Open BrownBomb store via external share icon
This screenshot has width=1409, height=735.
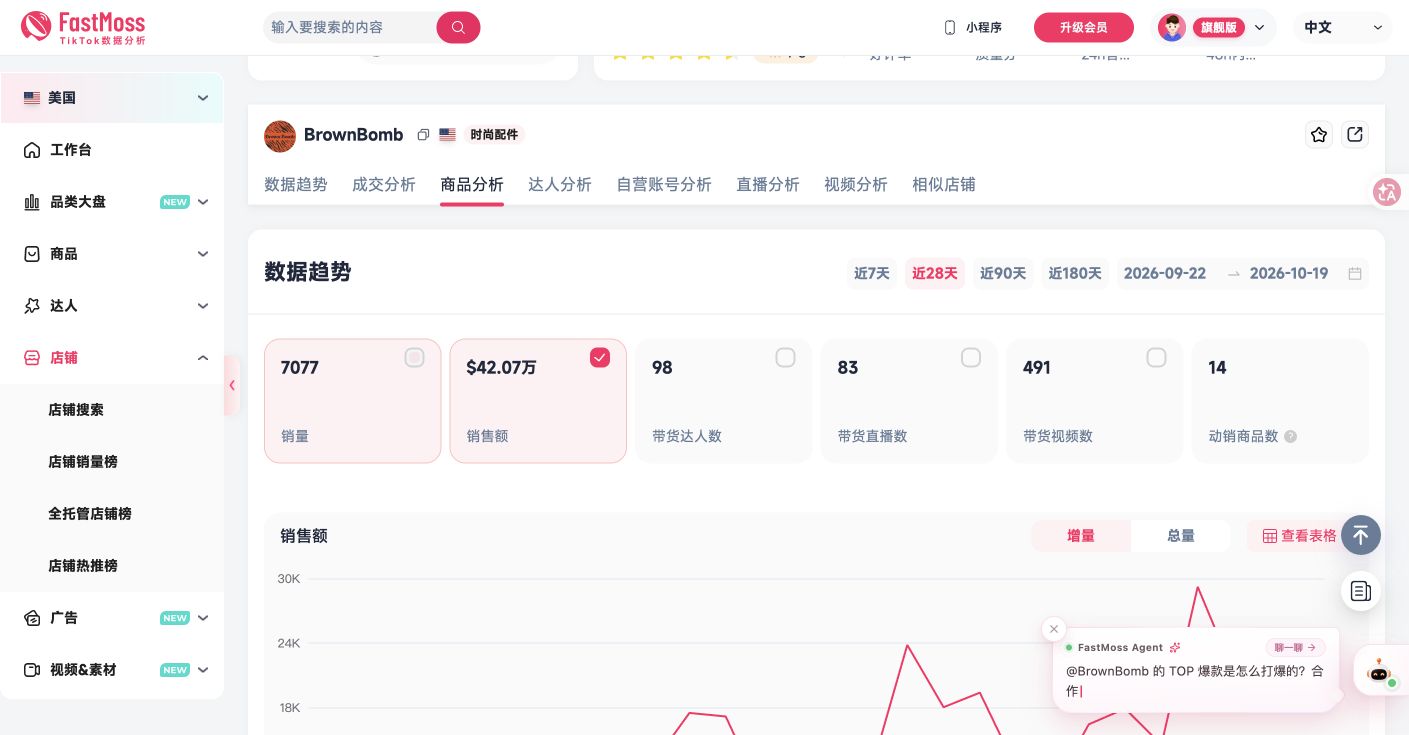coord(1355,135)
